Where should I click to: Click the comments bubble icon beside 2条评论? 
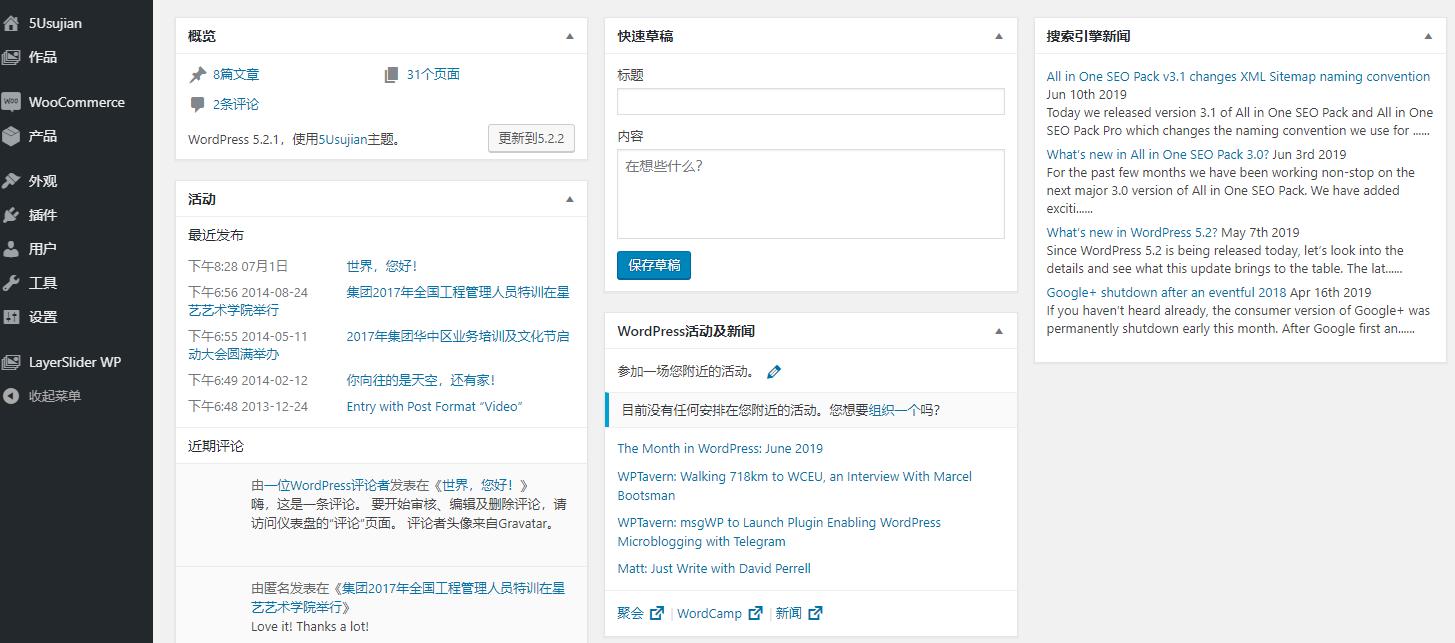point(197,104)
